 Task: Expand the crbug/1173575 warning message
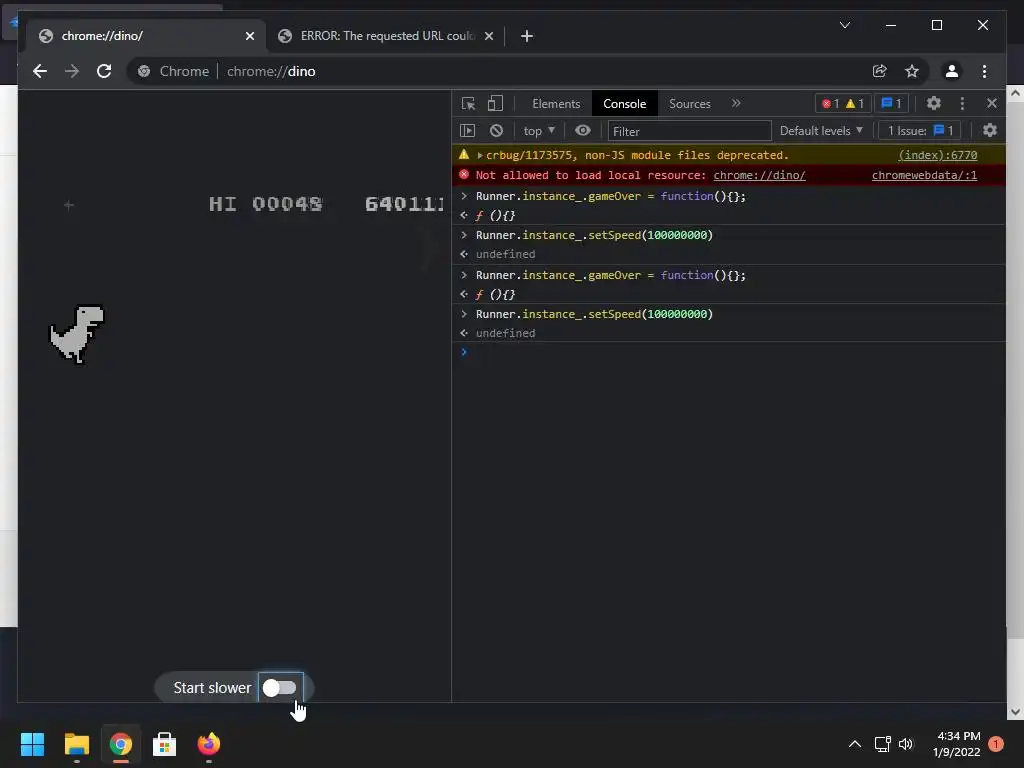480,155
